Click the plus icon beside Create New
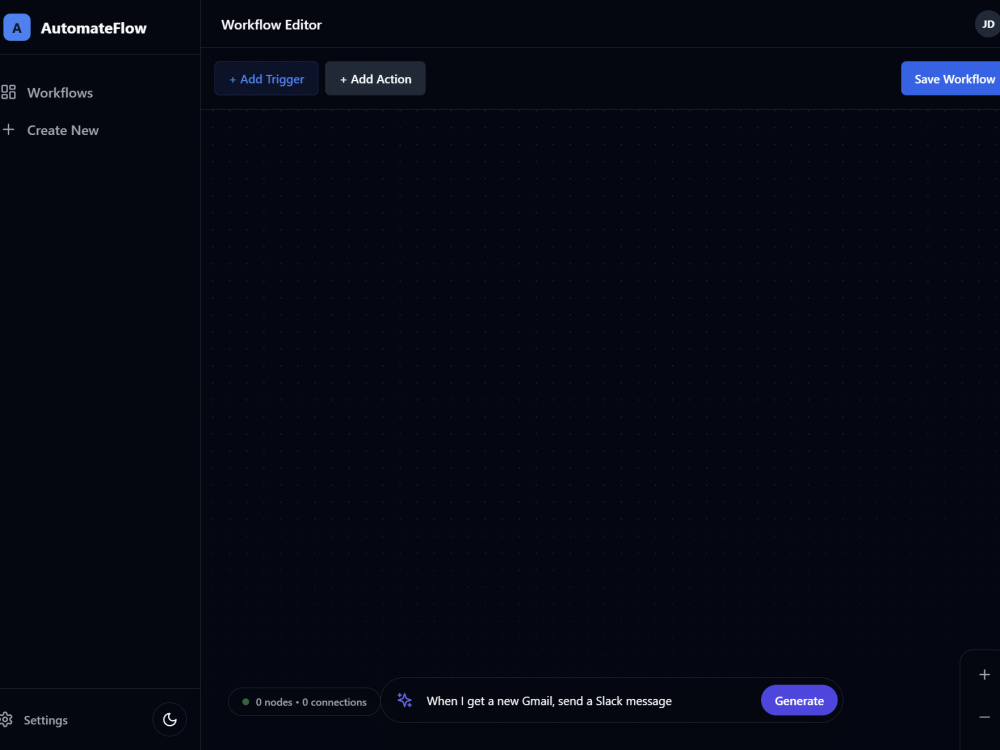The width and height of the screenshot is (1000, 750). coord(8,130)
